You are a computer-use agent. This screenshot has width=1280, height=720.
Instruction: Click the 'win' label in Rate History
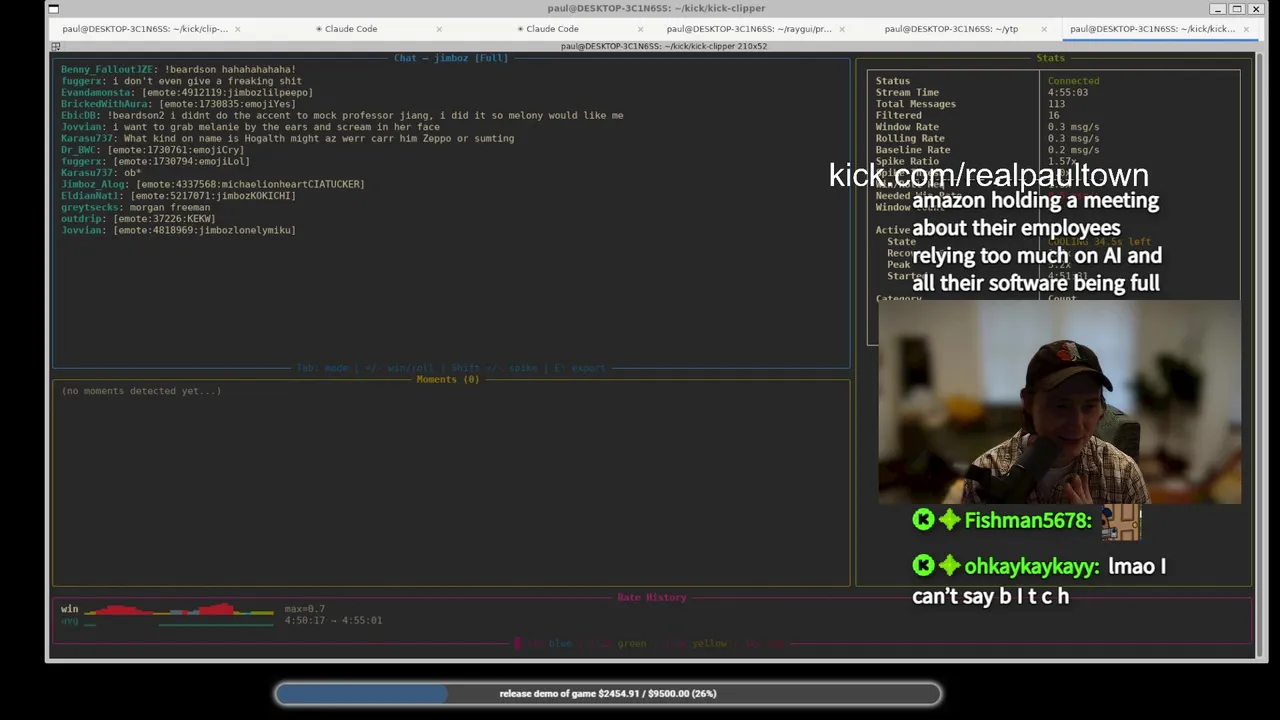click(x=69, y=609)
